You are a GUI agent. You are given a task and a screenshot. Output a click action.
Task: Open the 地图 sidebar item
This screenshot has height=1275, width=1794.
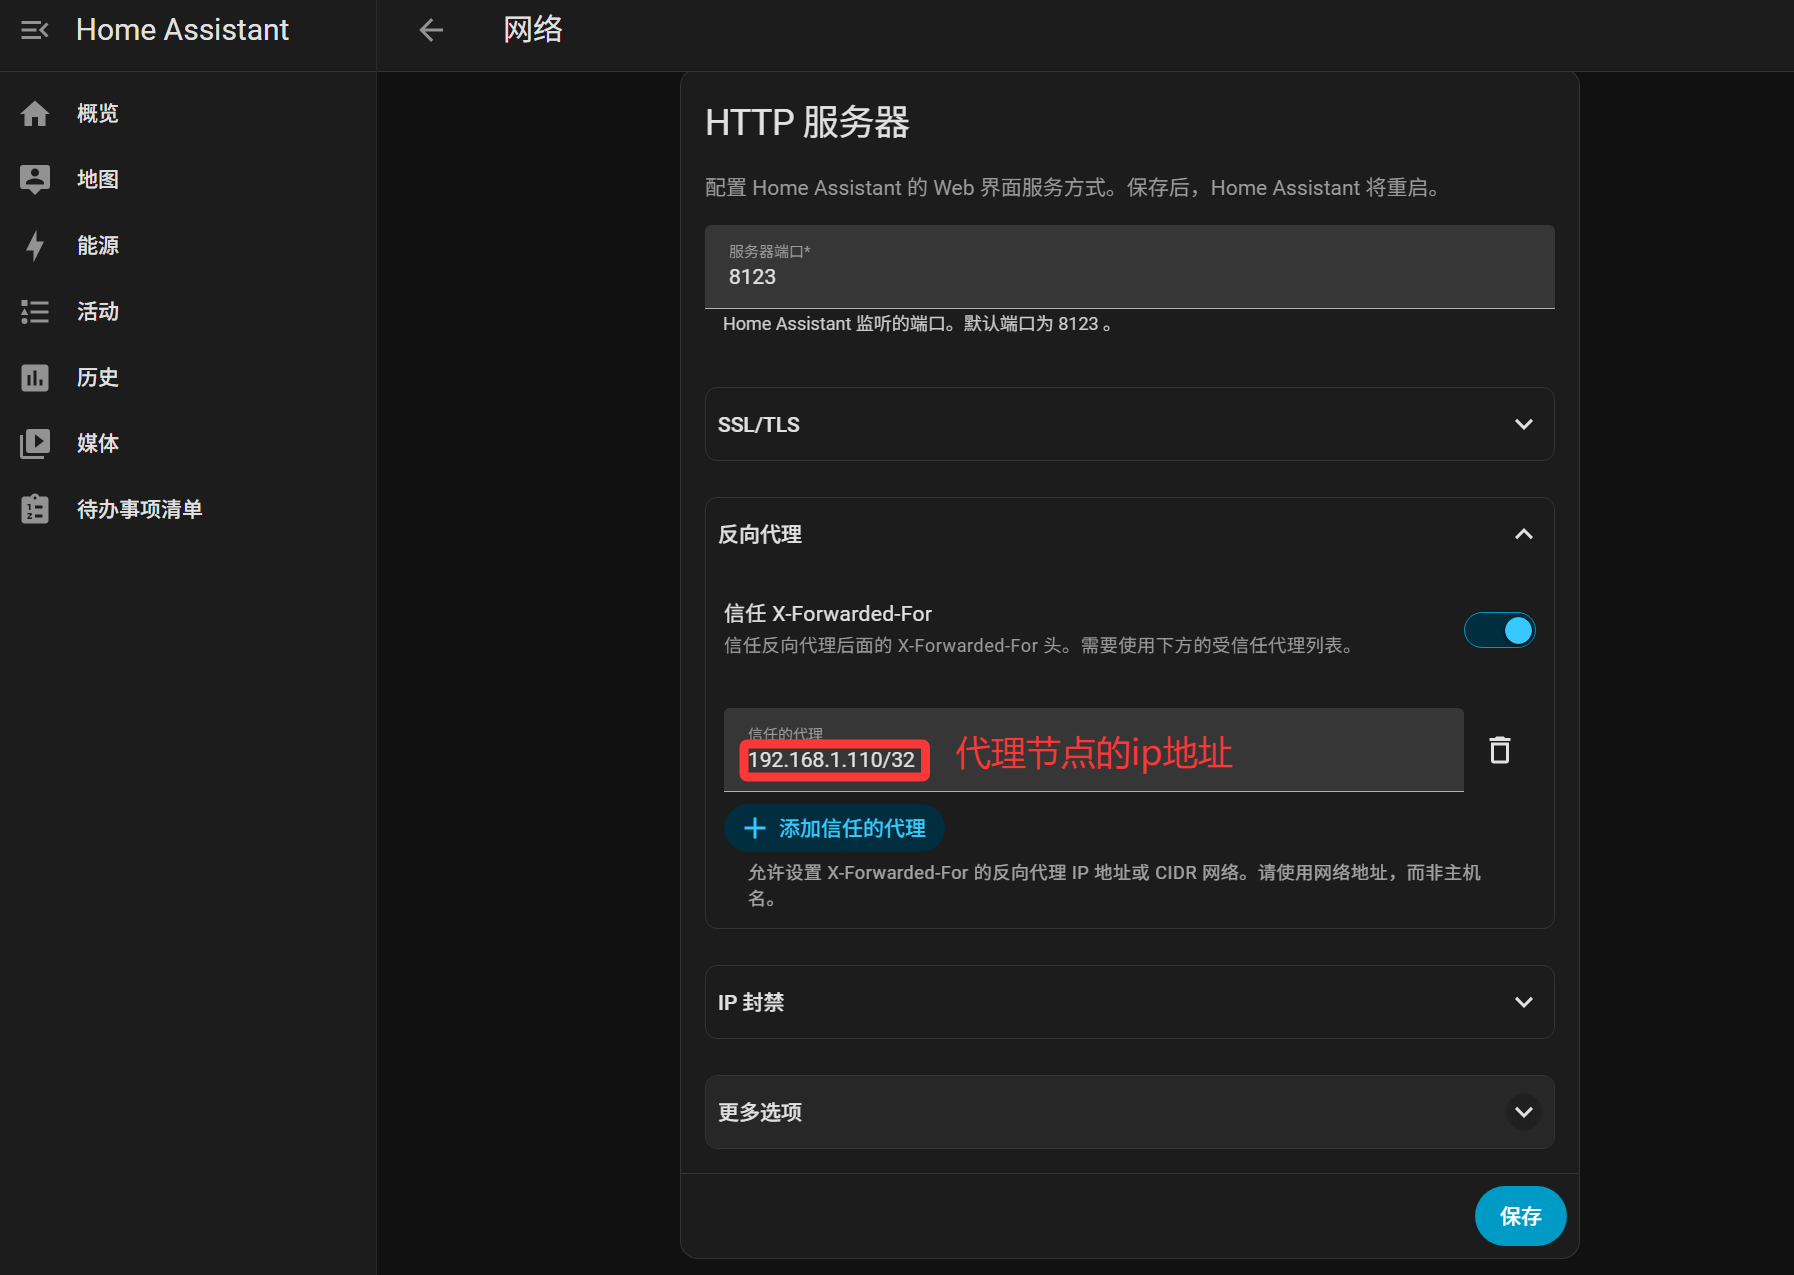click(188, 180)
